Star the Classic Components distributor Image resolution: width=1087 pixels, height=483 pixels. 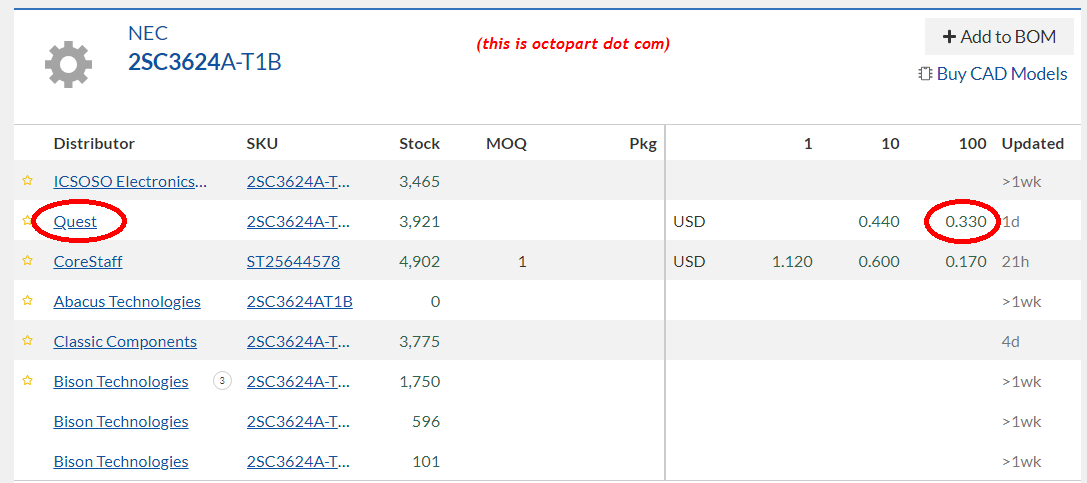pyautogui.click(x=28, y=341)
